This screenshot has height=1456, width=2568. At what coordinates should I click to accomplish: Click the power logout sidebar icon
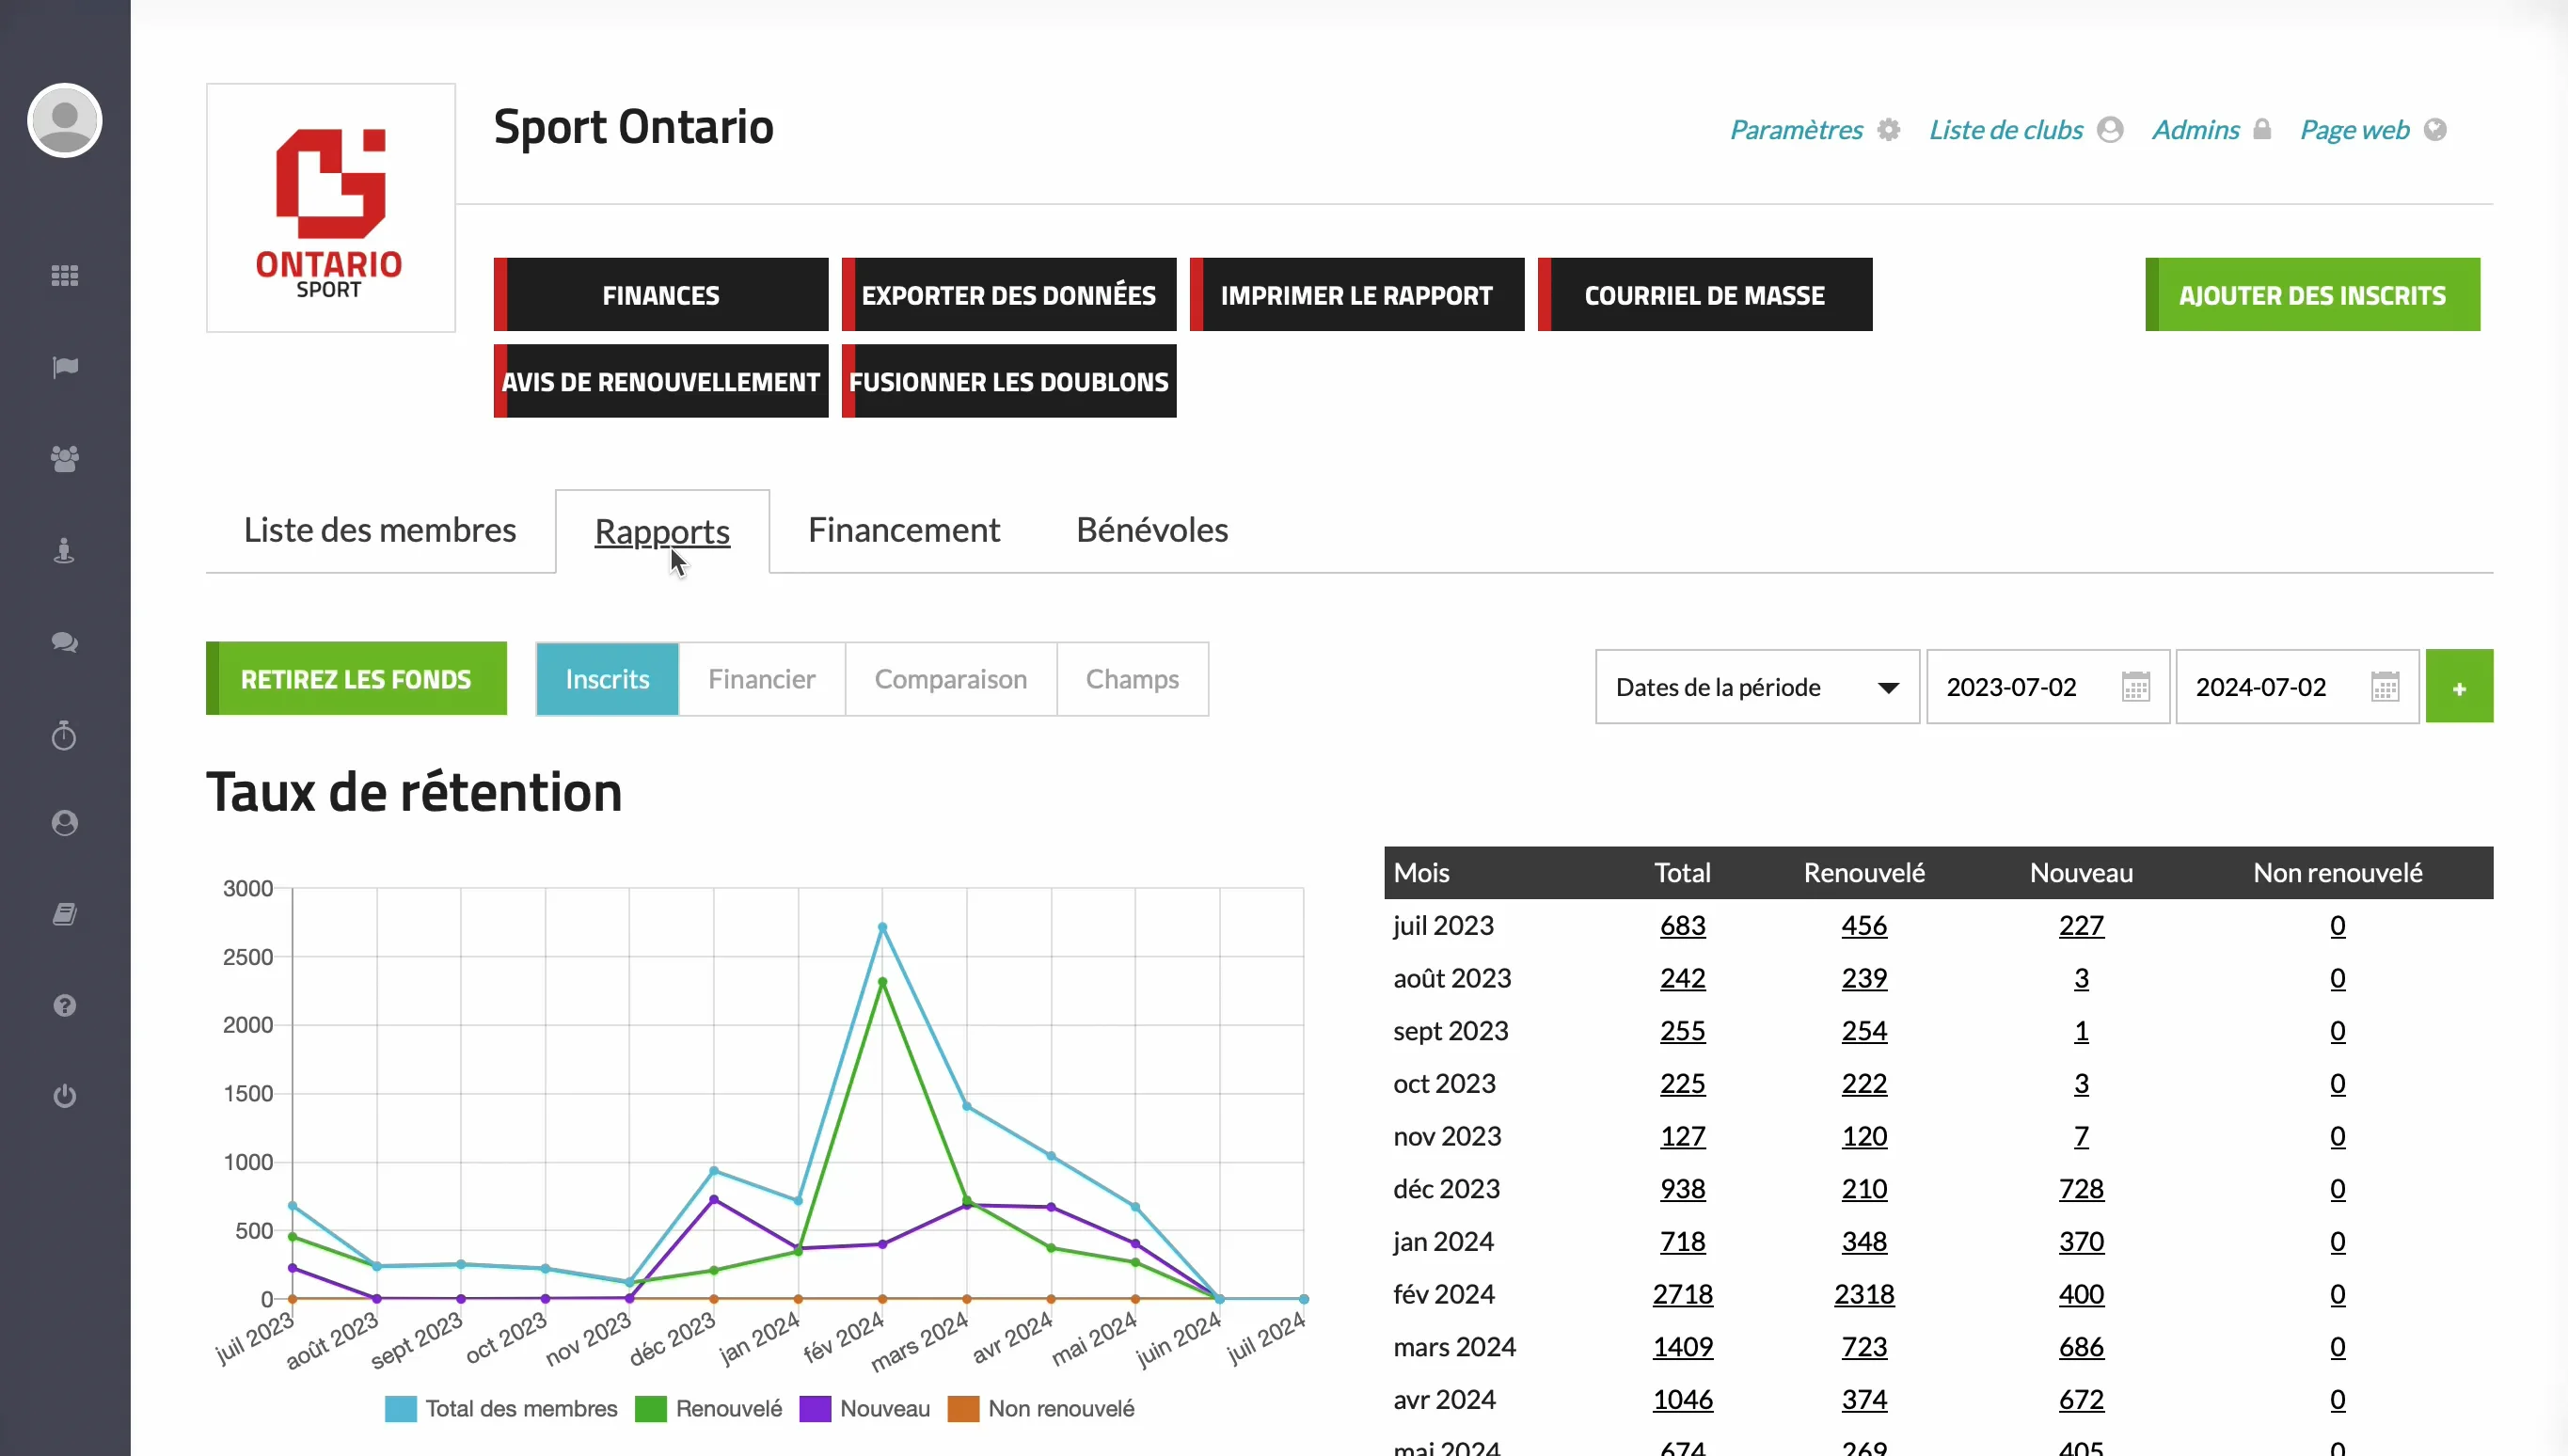pyautogui.click(x=64, y=1096)
